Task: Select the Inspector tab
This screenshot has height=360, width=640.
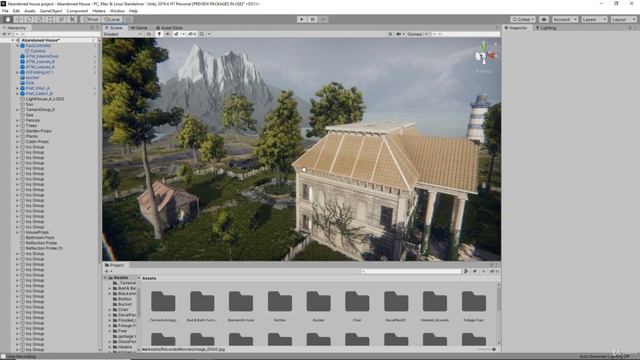Action: coord(516,28)
